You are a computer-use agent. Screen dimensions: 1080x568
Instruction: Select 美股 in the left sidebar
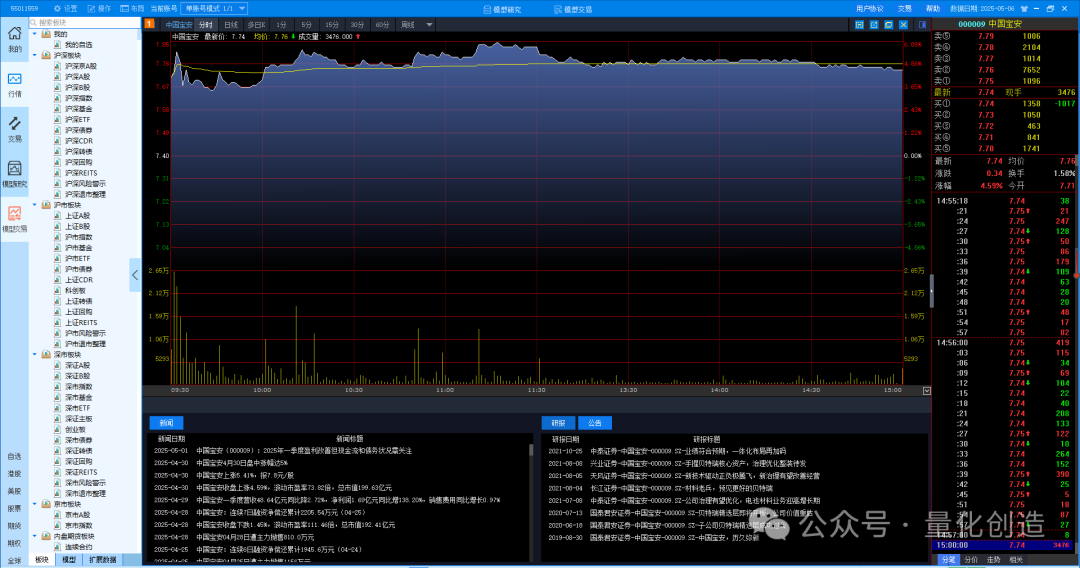tap(14, 491)
